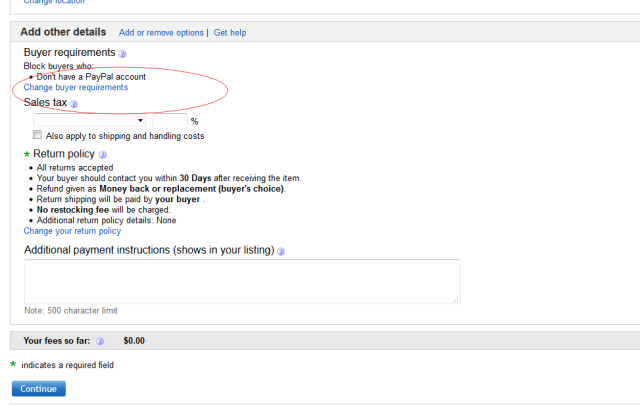The image size is (640, 405).
Task: Follow the Change buyer requirements link
Action: [76, 87]
